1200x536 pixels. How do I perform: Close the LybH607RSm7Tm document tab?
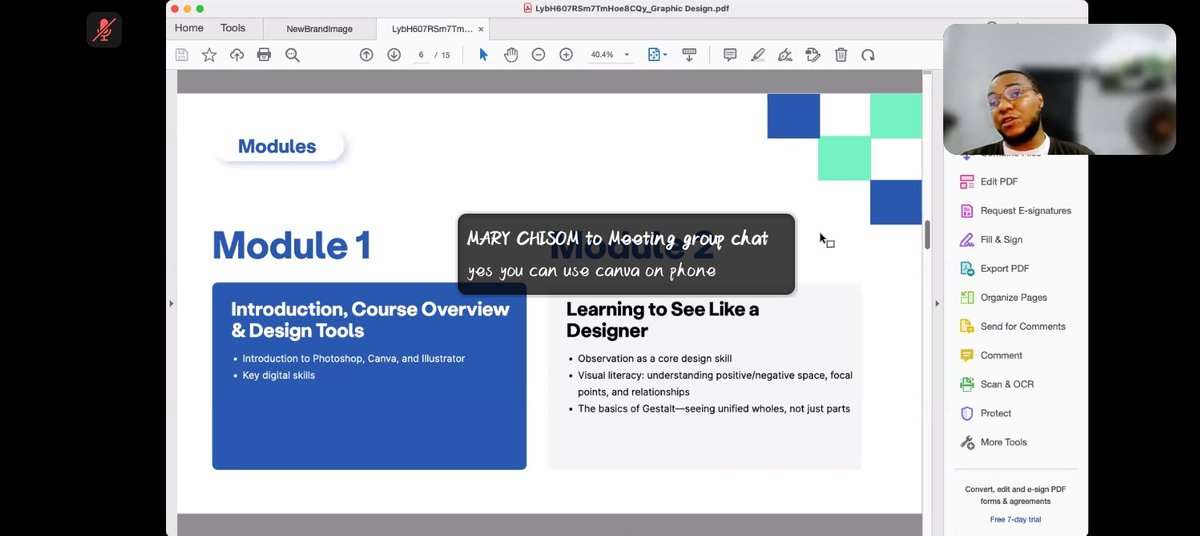tap(481, 29)
